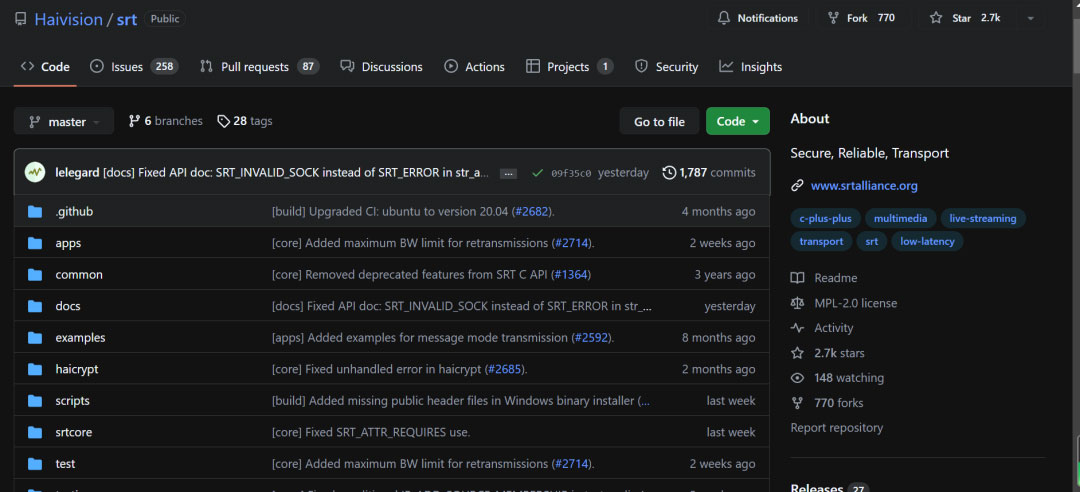Star the Haivision srt repository
Viewport: 1080px width, 492px height.
[961, 18]
